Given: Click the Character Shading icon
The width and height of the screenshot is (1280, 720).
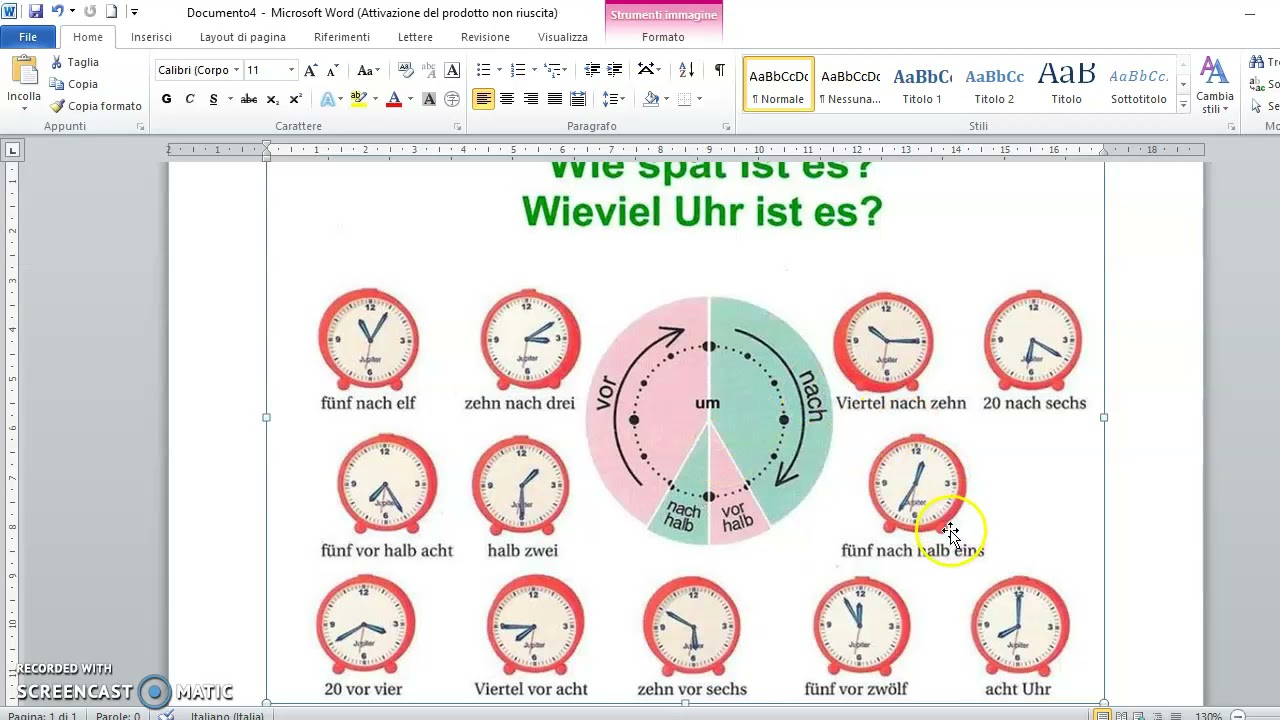Looking at the screenshot, I should pos(429,99).
